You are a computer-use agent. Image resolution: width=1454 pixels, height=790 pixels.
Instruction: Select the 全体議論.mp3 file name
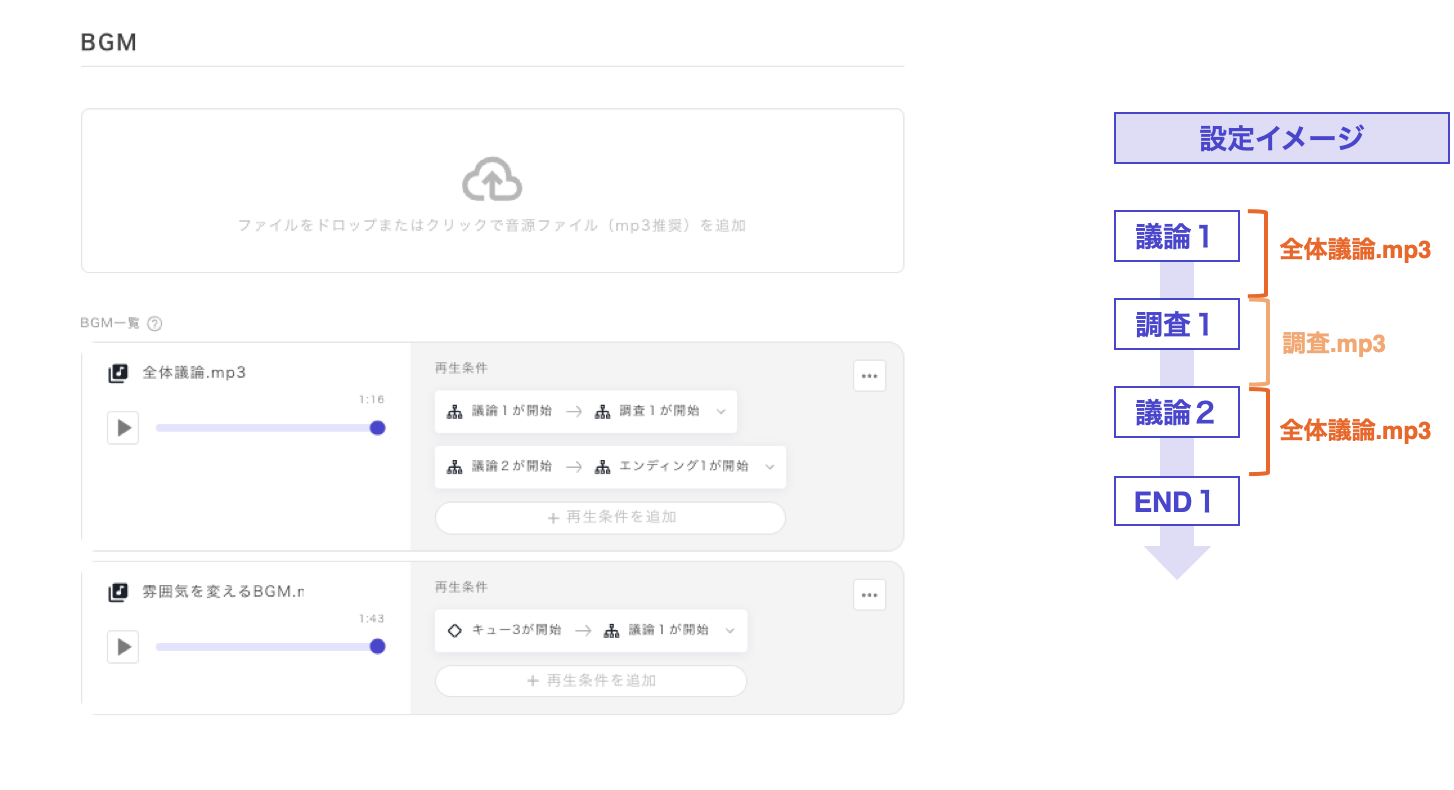(x=194, y=373)
